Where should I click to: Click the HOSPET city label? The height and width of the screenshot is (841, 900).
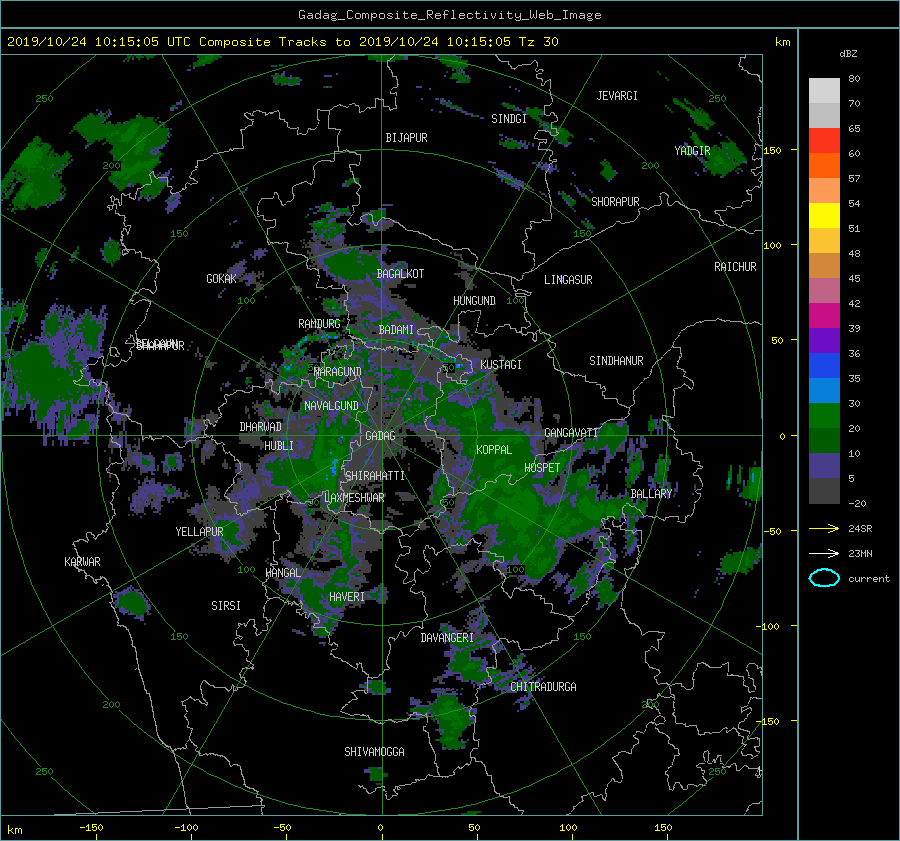click(x=542, y=468)
